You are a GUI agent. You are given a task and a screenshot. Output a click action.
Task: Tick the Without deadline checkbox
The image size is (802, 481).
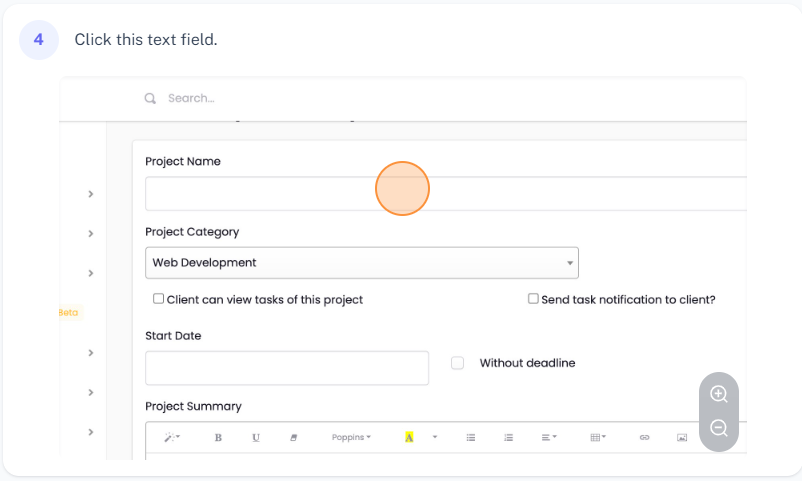458,363
